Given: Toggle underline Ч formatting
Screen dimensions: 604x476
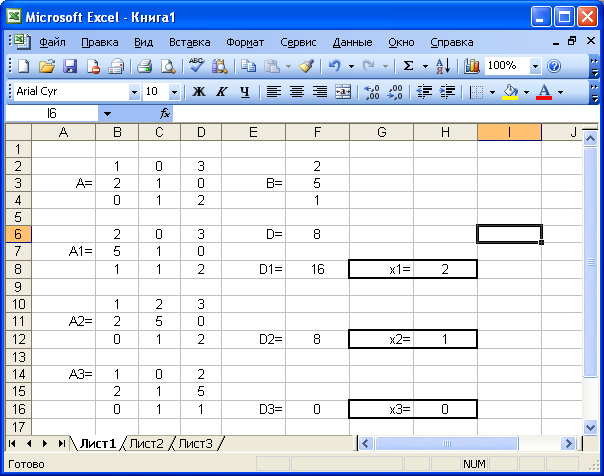Looking at the screenshot, I should tap(245, 92).
